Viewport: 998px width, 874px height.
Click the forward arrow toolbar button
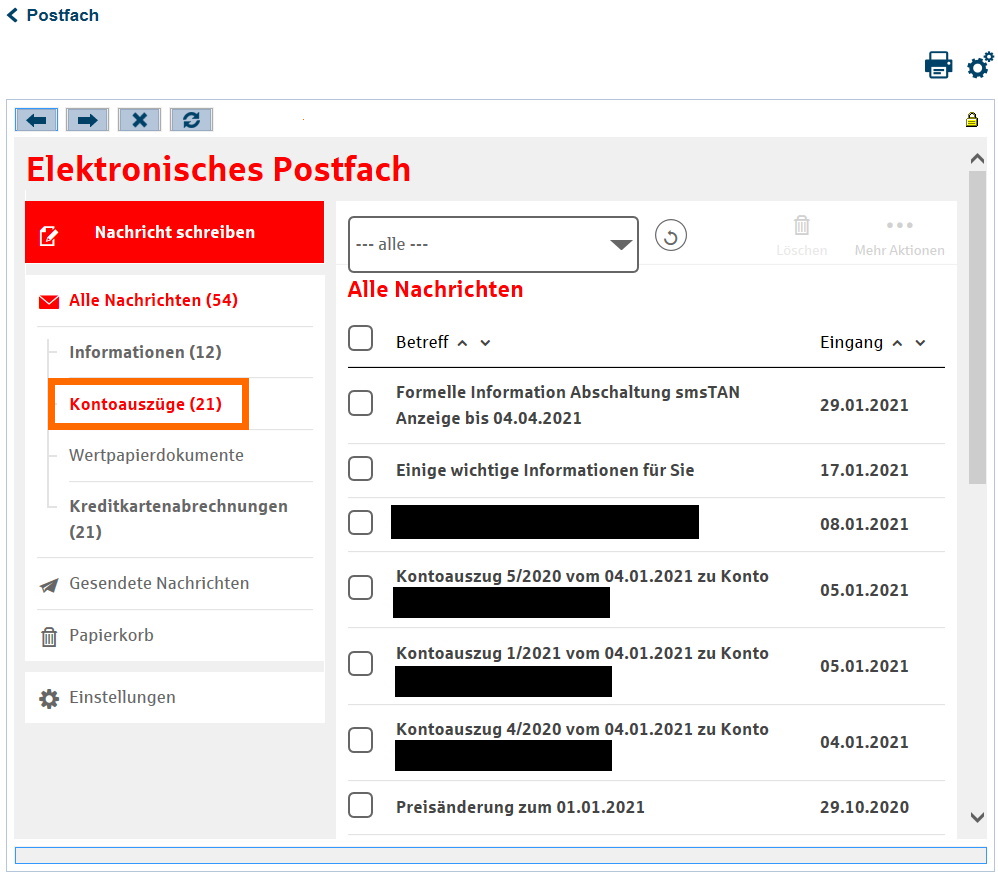pyautogui.click(x=88, y=120)
